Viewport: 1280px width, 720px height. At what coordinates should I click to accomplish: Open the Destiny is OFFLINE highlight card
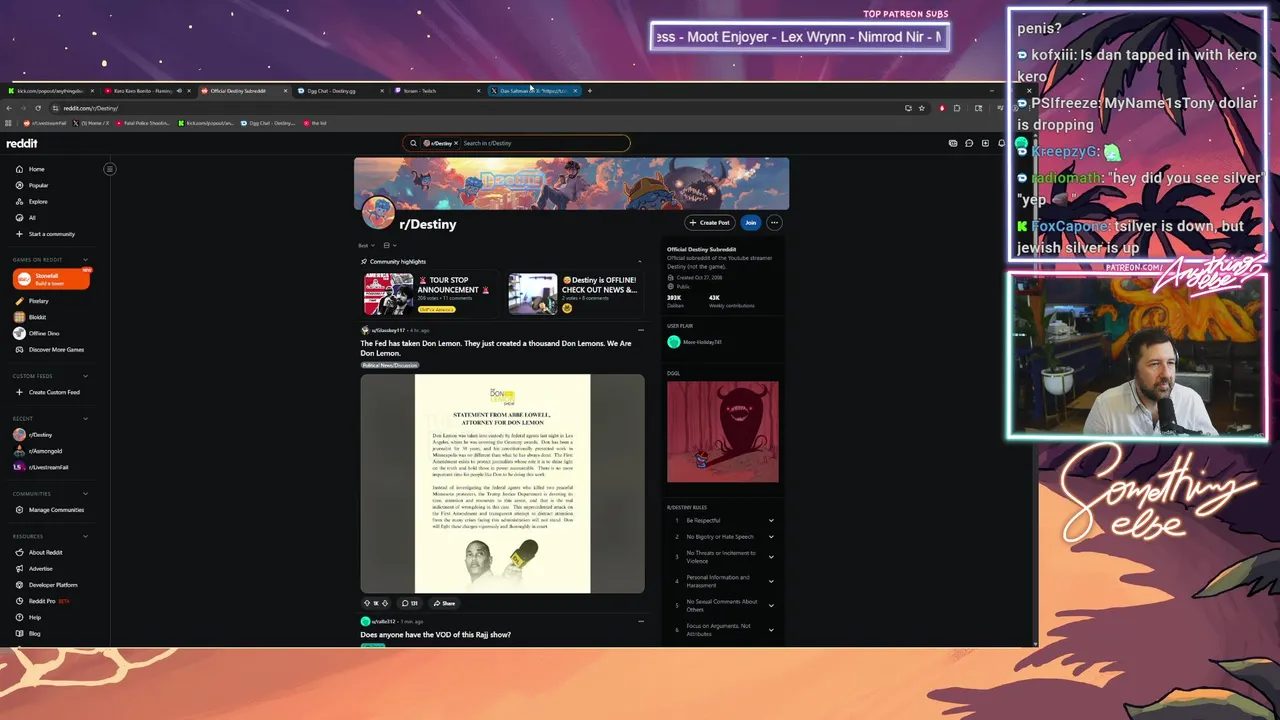point(574,294)
